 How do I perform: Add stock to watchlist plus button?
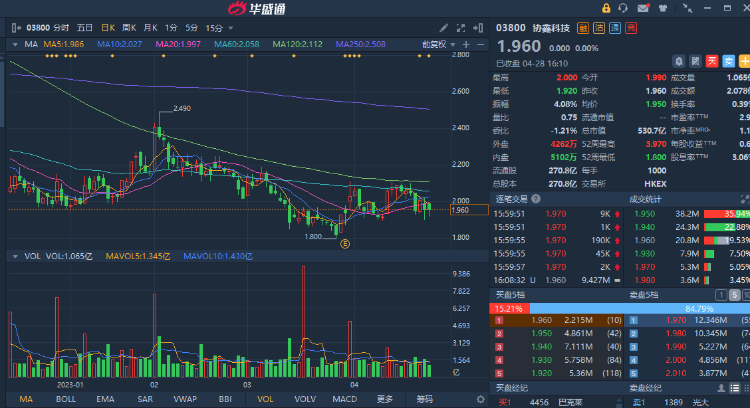click(744, 61)
